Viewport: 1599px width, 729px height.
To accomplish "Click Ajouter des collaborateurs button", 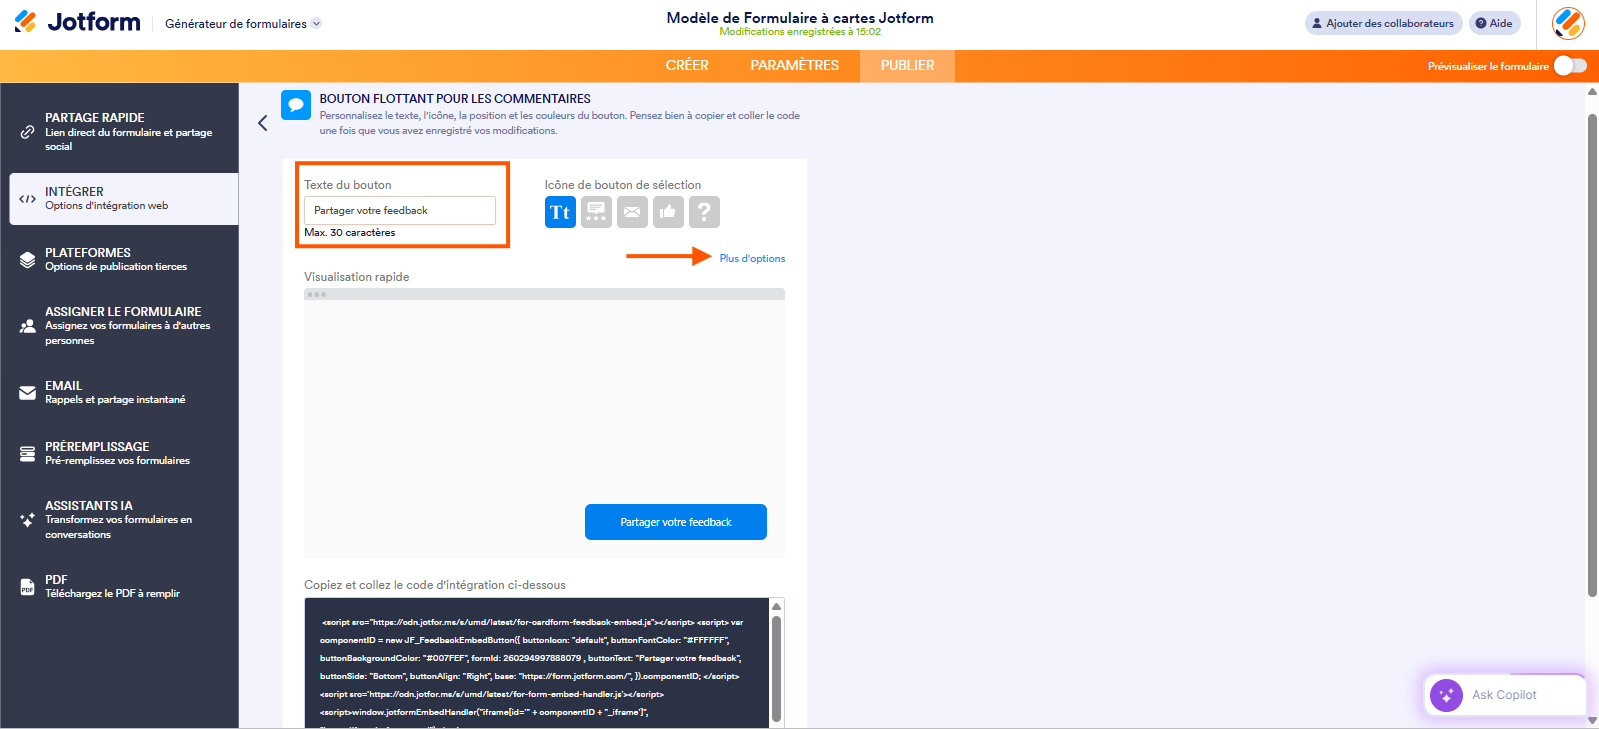I will tap(1384, 23).
